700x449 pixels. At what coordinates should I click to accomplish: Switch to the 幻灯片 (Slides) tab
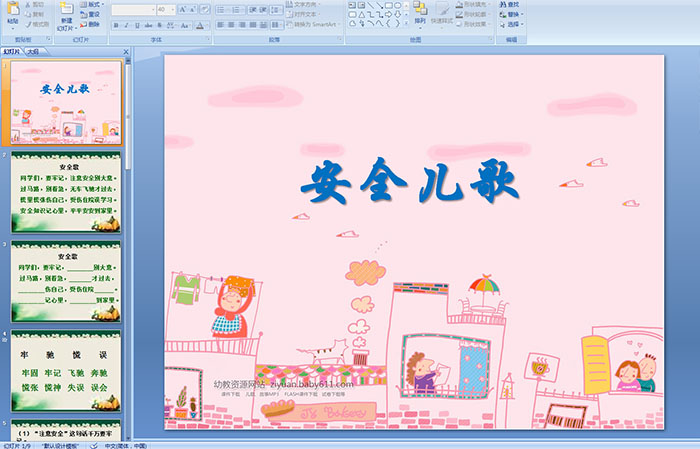(12, 51)
